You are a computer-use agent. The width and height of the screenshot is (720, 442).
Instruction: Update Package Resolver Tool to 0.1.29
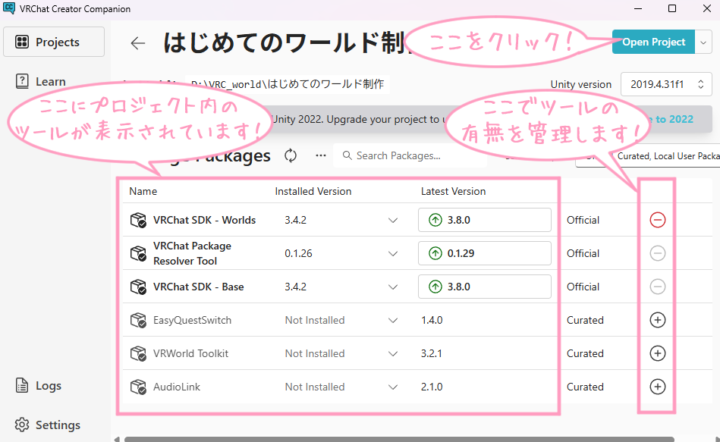[484, 253]
